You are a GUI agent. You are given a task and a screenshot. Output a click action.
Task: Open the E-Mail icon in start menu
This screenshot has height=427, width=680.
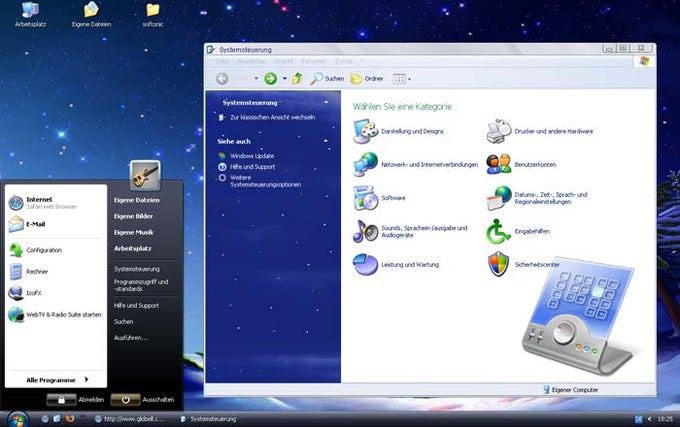click(x=16, y=224)
